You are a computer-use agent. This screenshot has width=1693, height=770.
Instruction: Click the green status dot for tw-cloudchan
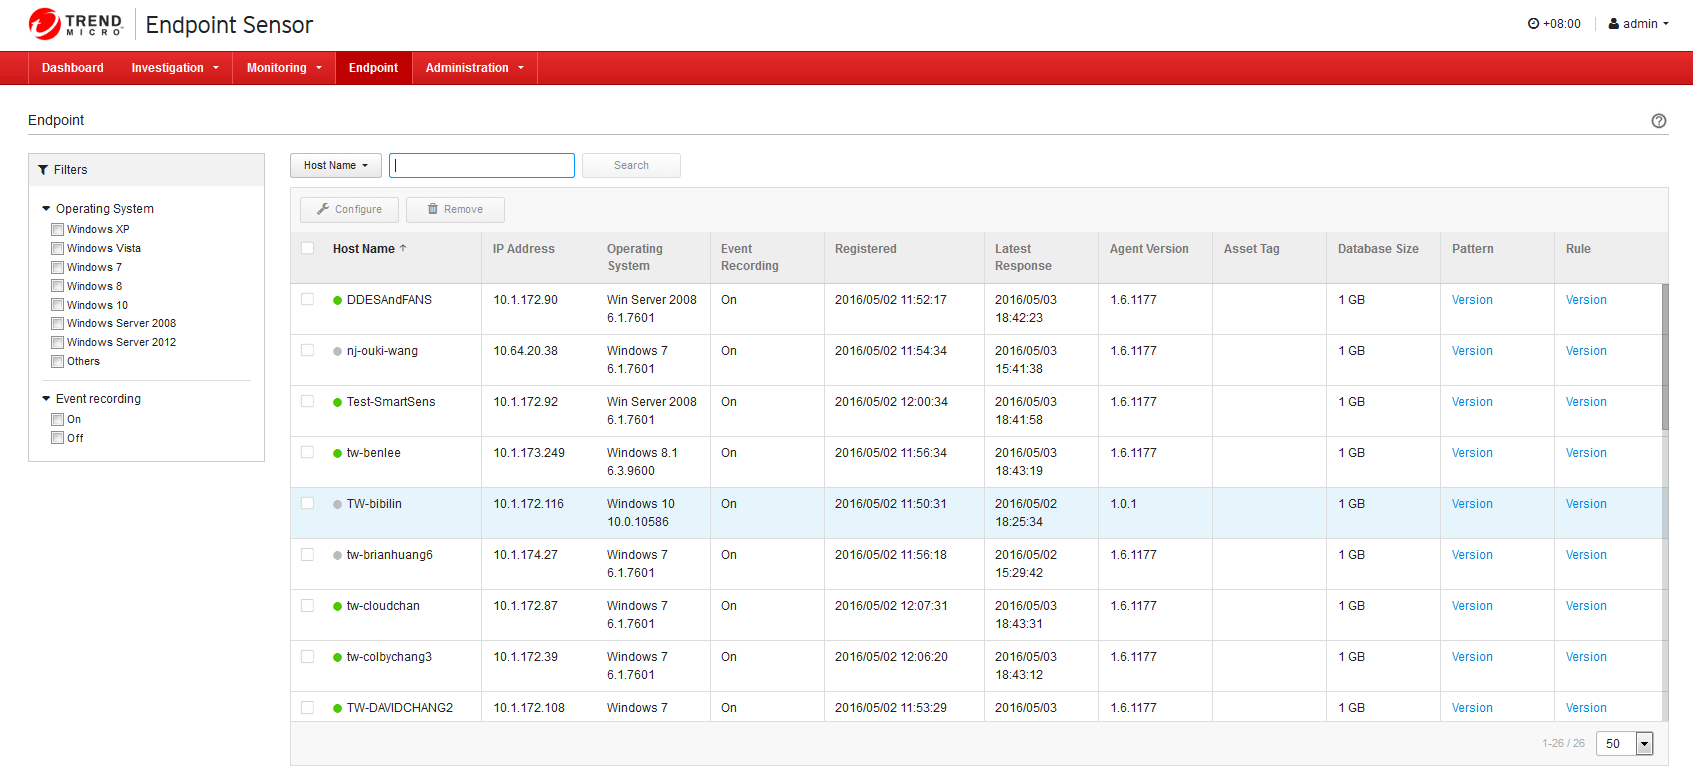point(337,606)
